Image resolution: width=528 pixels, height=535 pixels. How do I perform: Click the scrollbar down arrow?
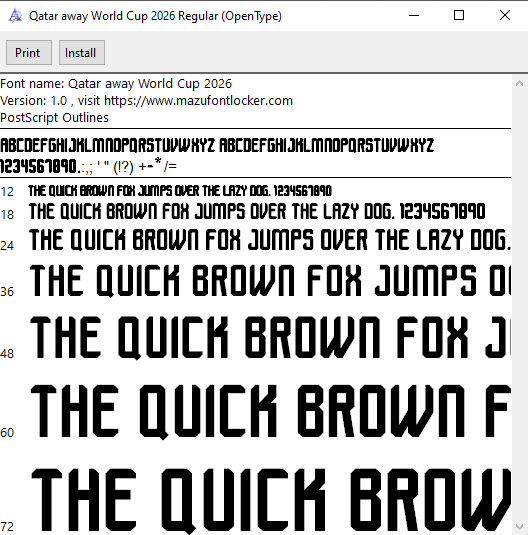click(x=519, y=526)
